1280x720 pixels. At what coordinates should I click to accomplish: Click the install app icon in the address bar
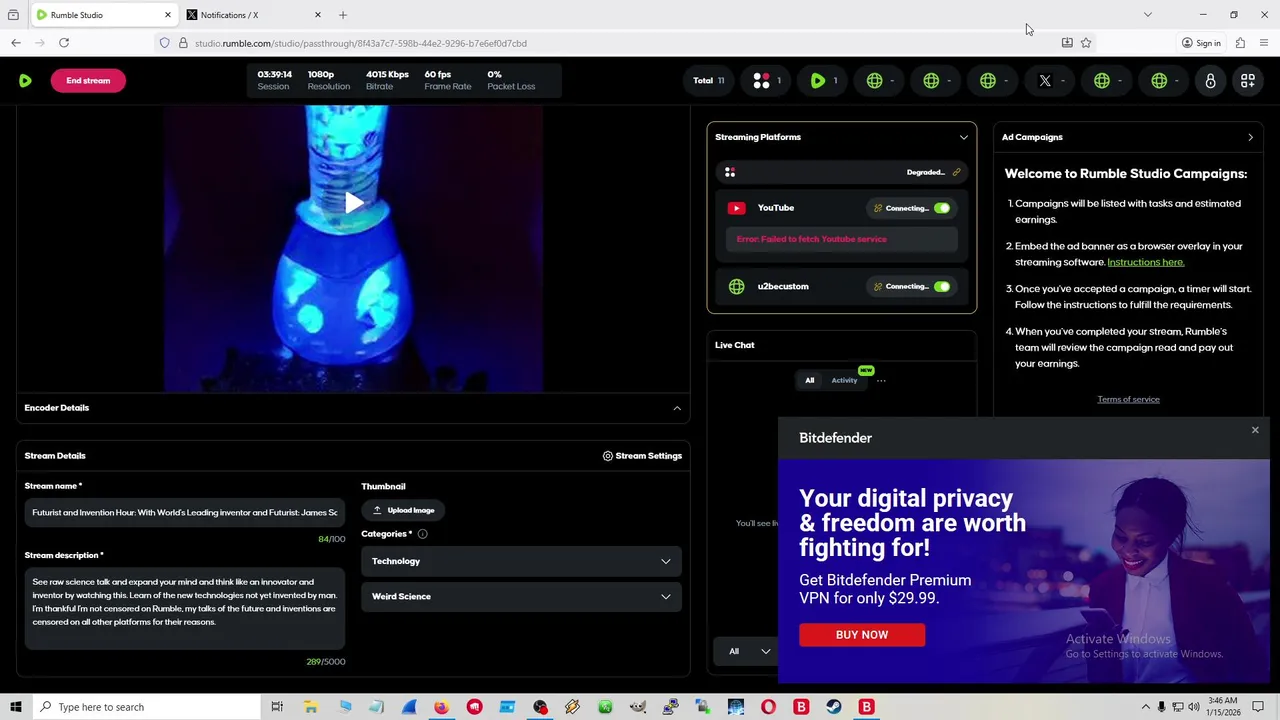point(1067,43)
